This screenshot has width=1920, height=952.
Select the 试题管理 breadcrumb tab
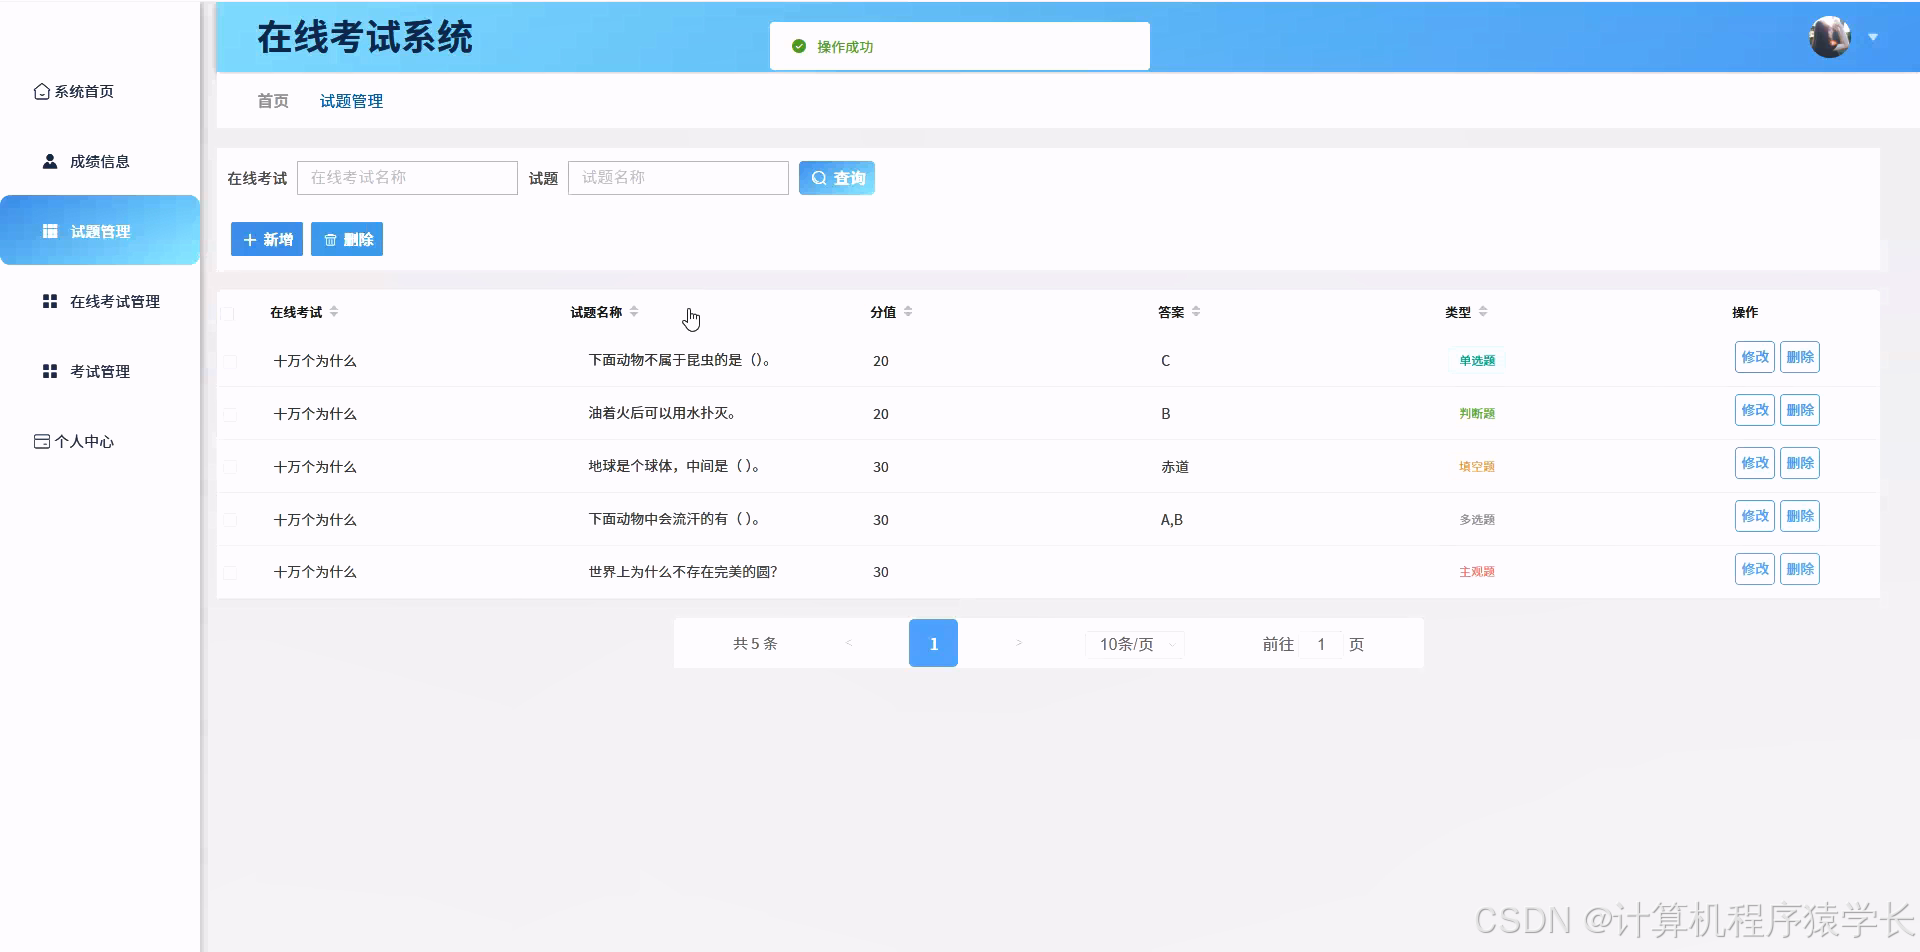tap(350, 100)
